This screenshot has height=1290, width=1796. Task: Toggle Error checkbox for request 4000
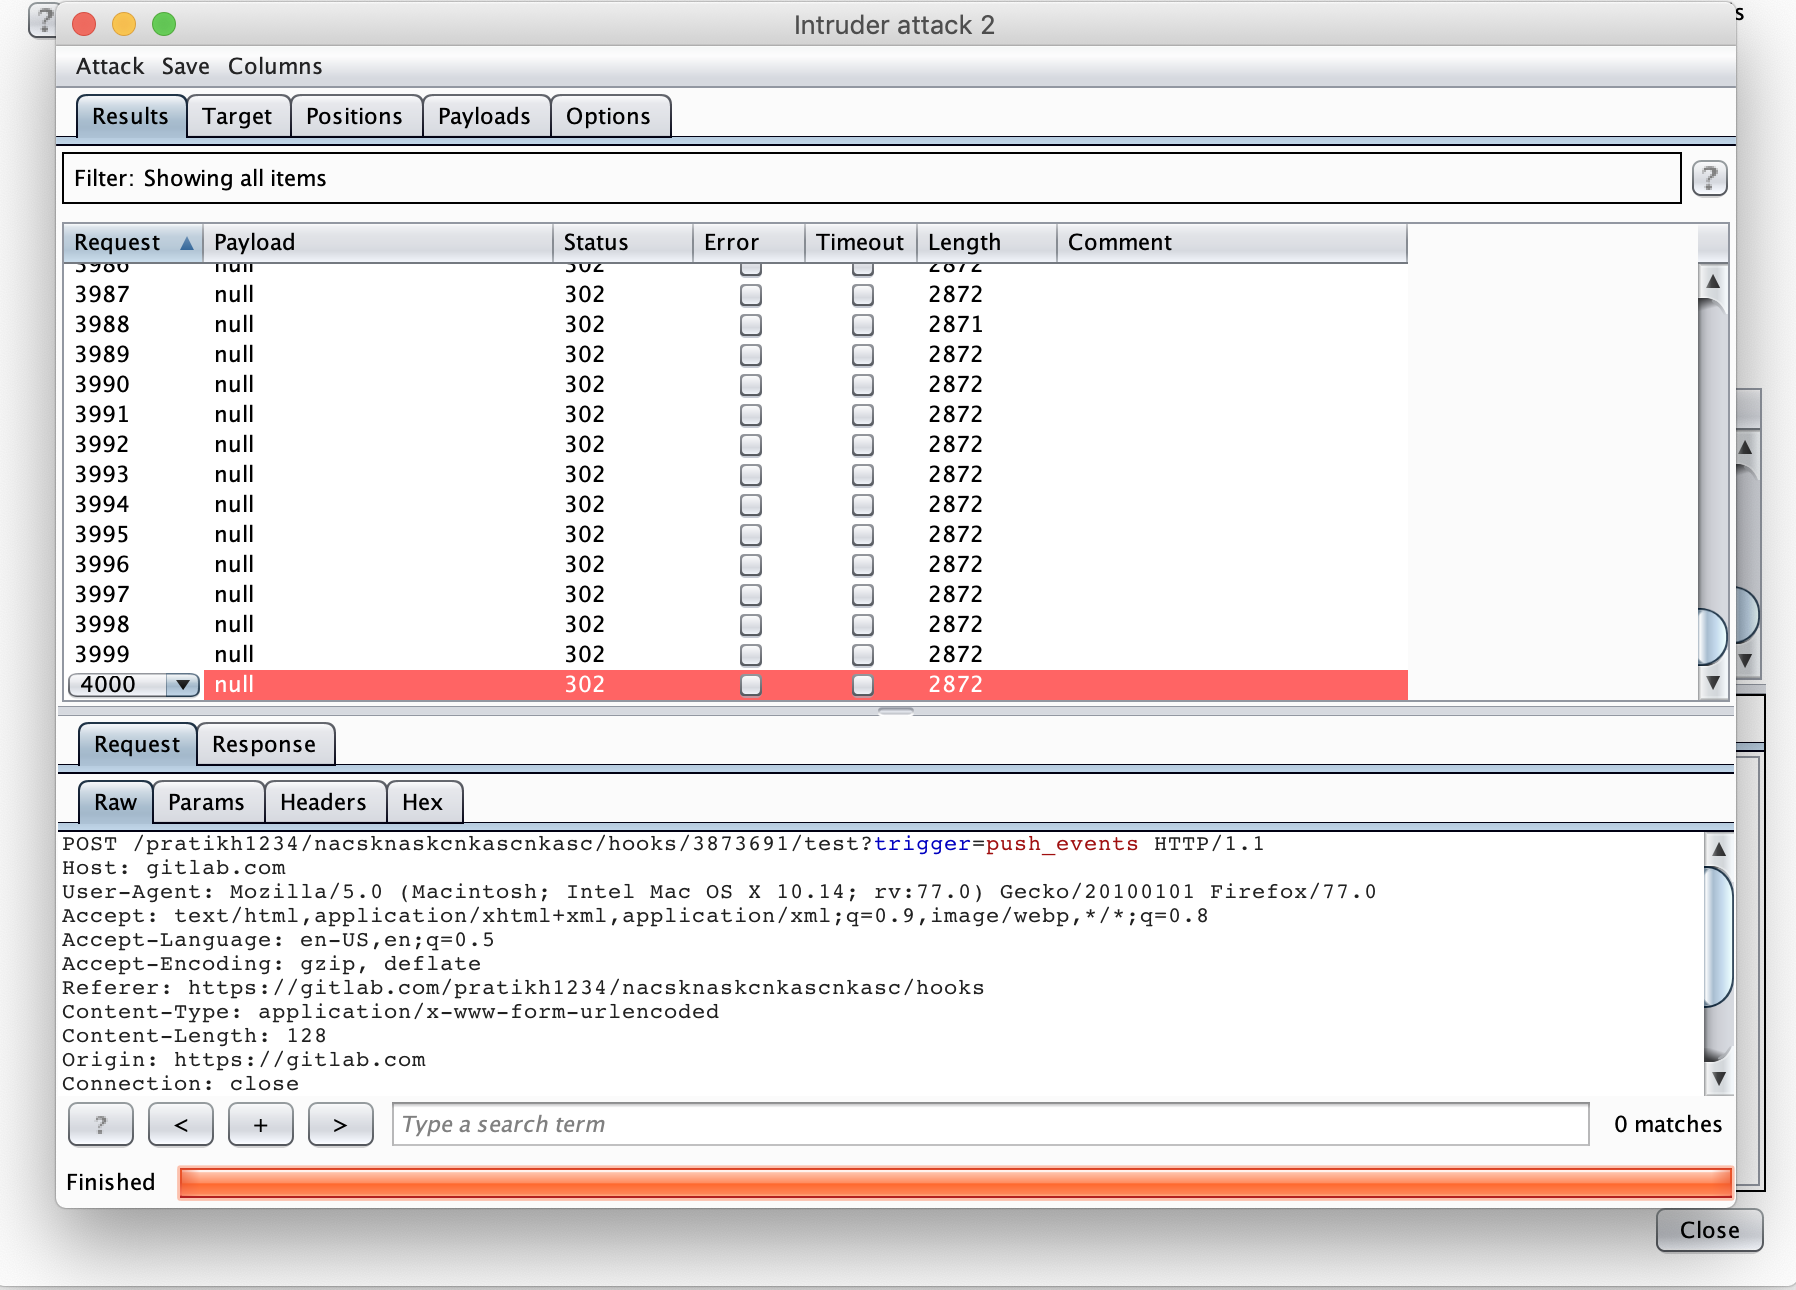750,685
